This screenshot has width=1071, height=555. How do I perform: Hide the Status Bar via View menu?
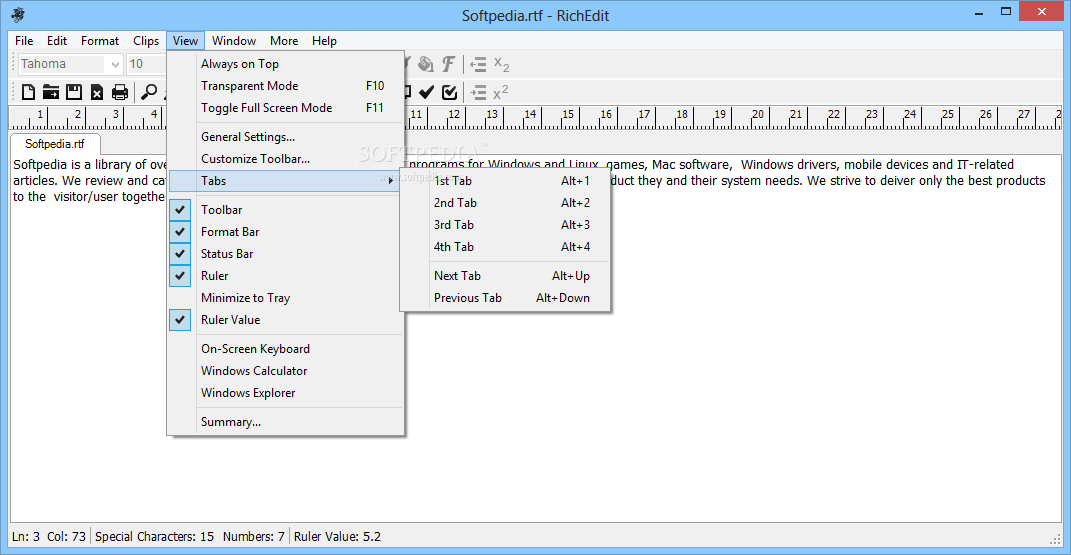[x=286, y=253]
